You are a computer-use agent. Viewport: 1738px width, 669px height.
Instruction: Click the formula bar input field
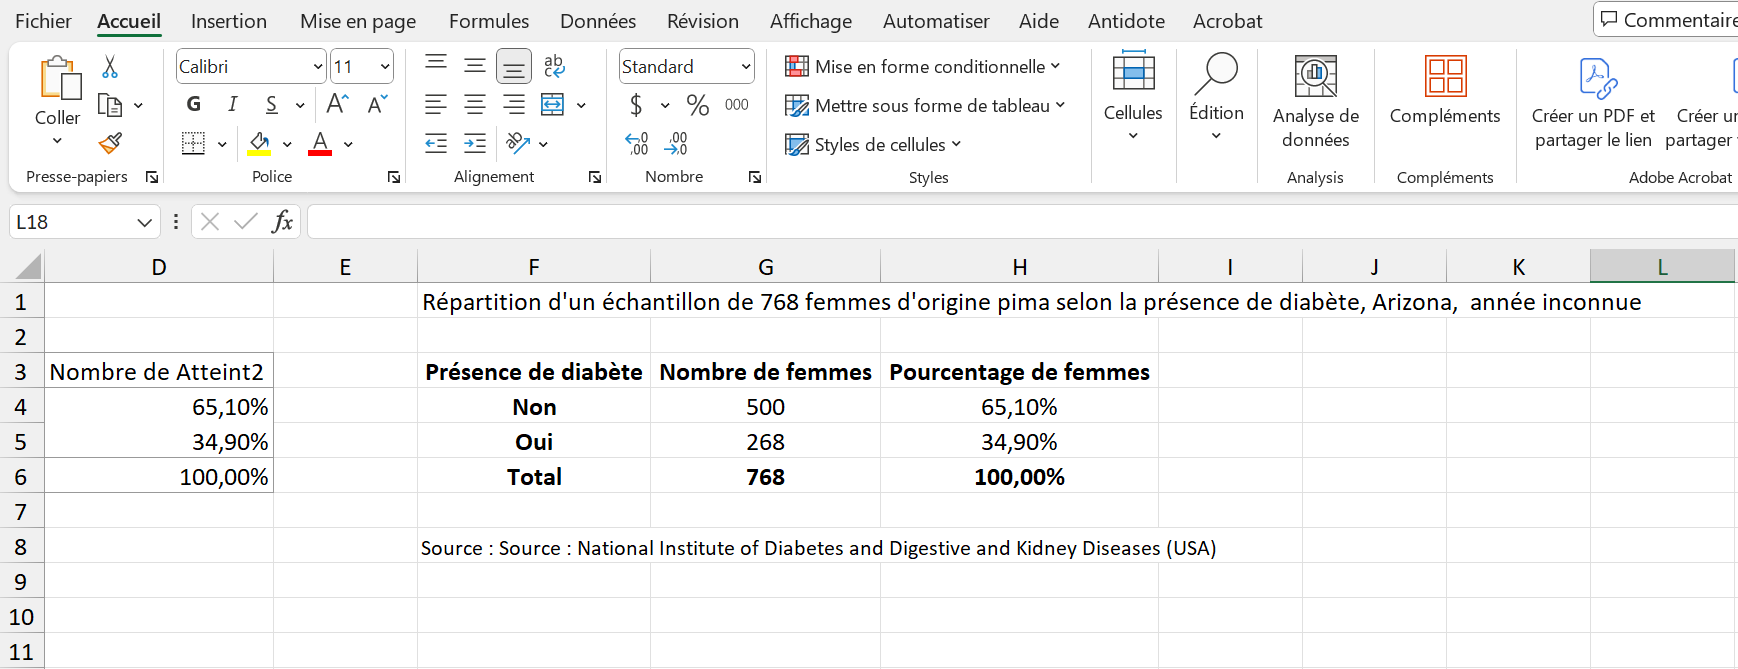point(1022,221)
